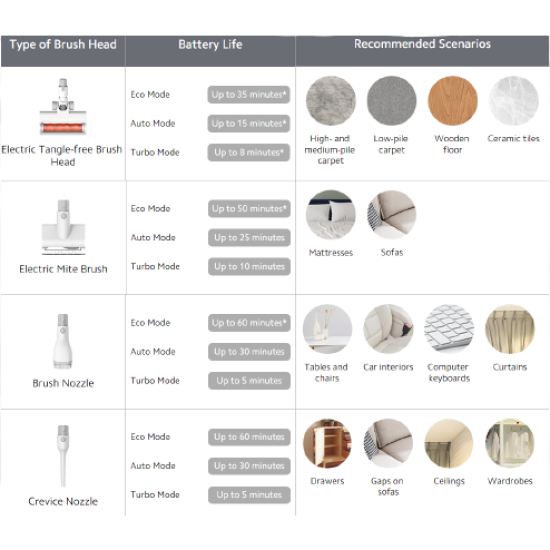550x550 pixels.
Task: Select the ceramic tiles circle image
Action: 514,101
